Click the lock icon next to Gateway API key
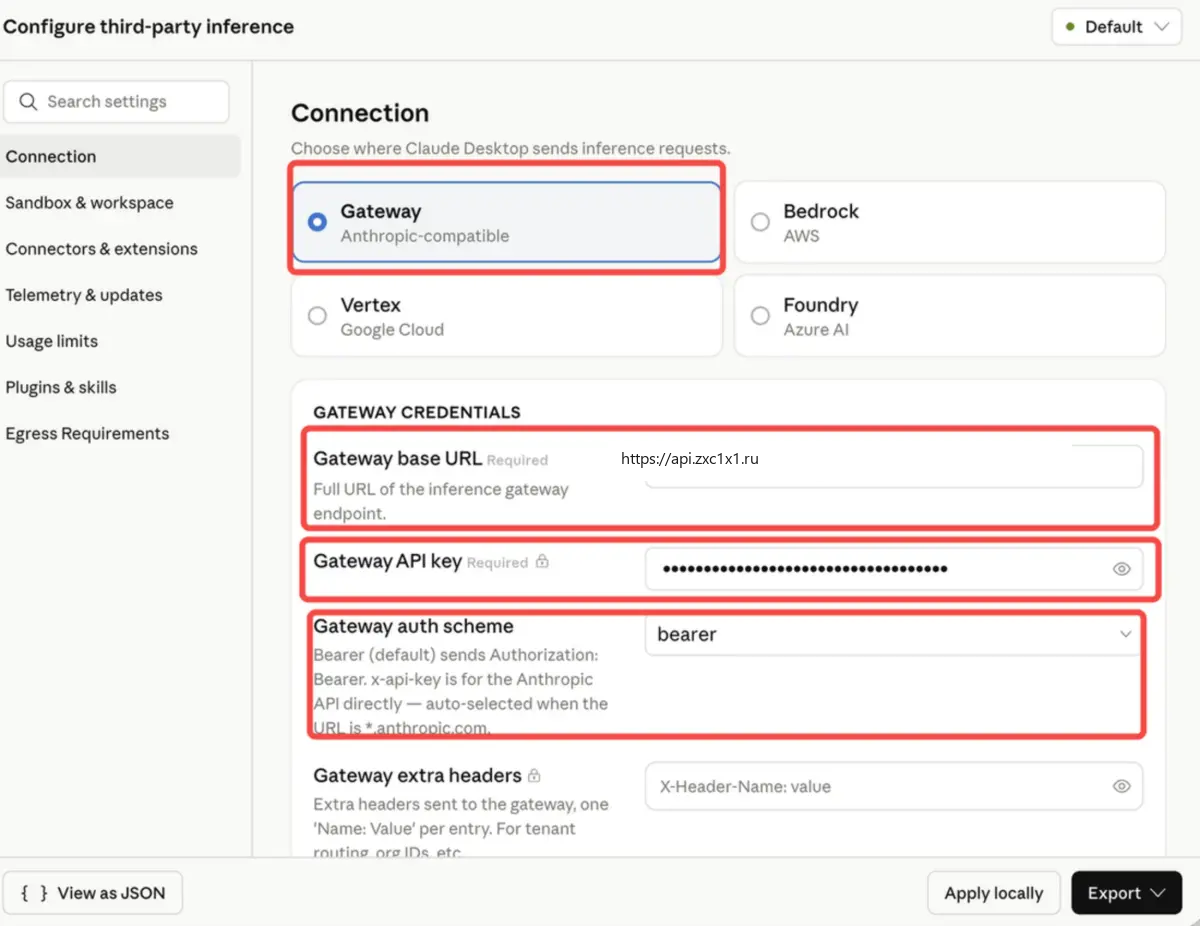Screen dimensions: 1200x926 542,562
